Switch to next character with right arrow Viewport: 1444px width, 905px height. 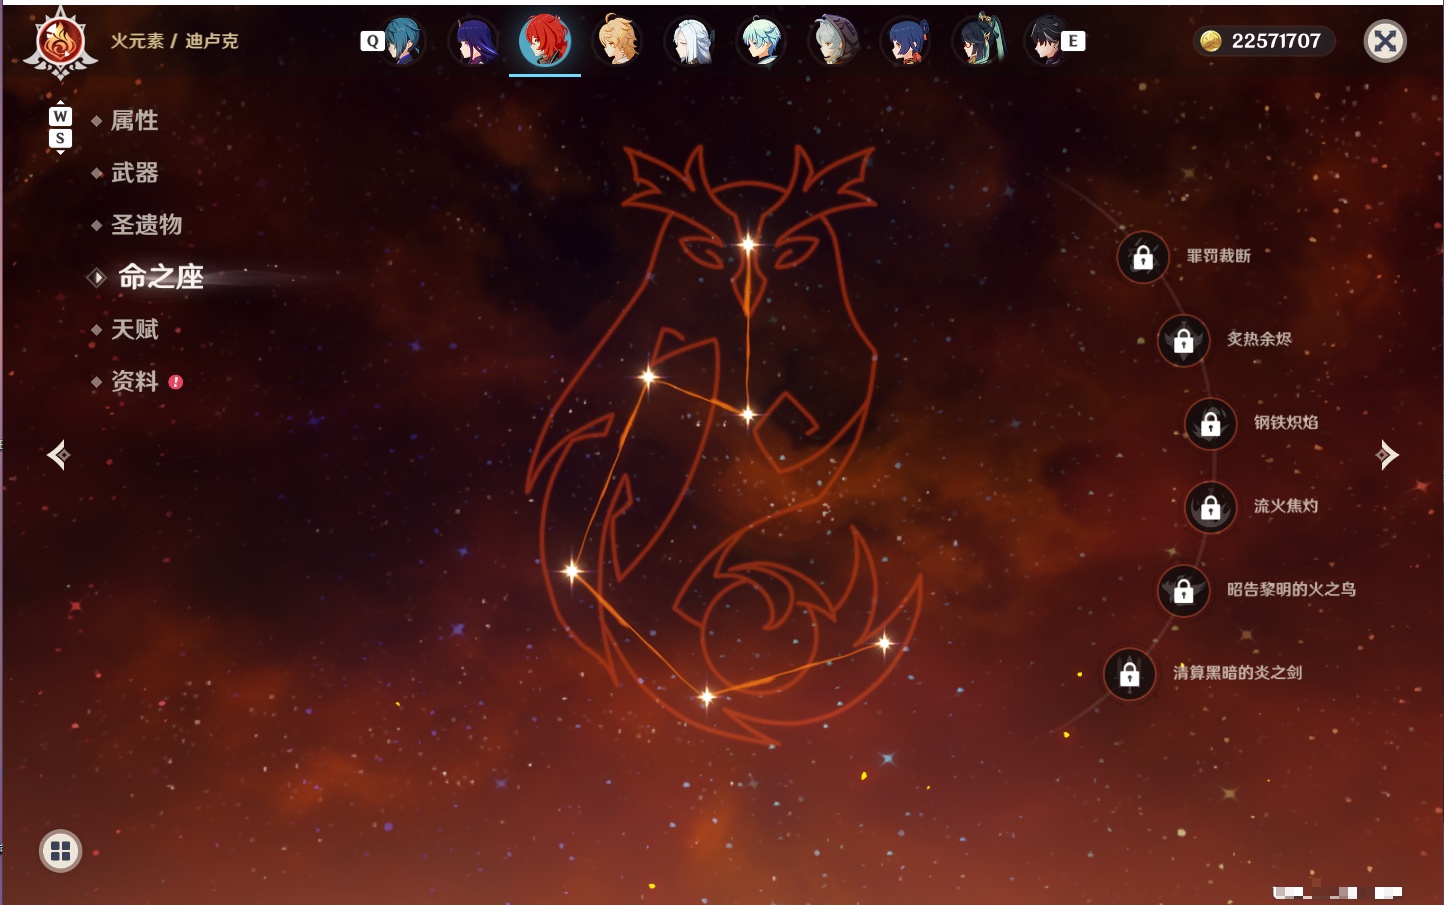[1387, 455]
